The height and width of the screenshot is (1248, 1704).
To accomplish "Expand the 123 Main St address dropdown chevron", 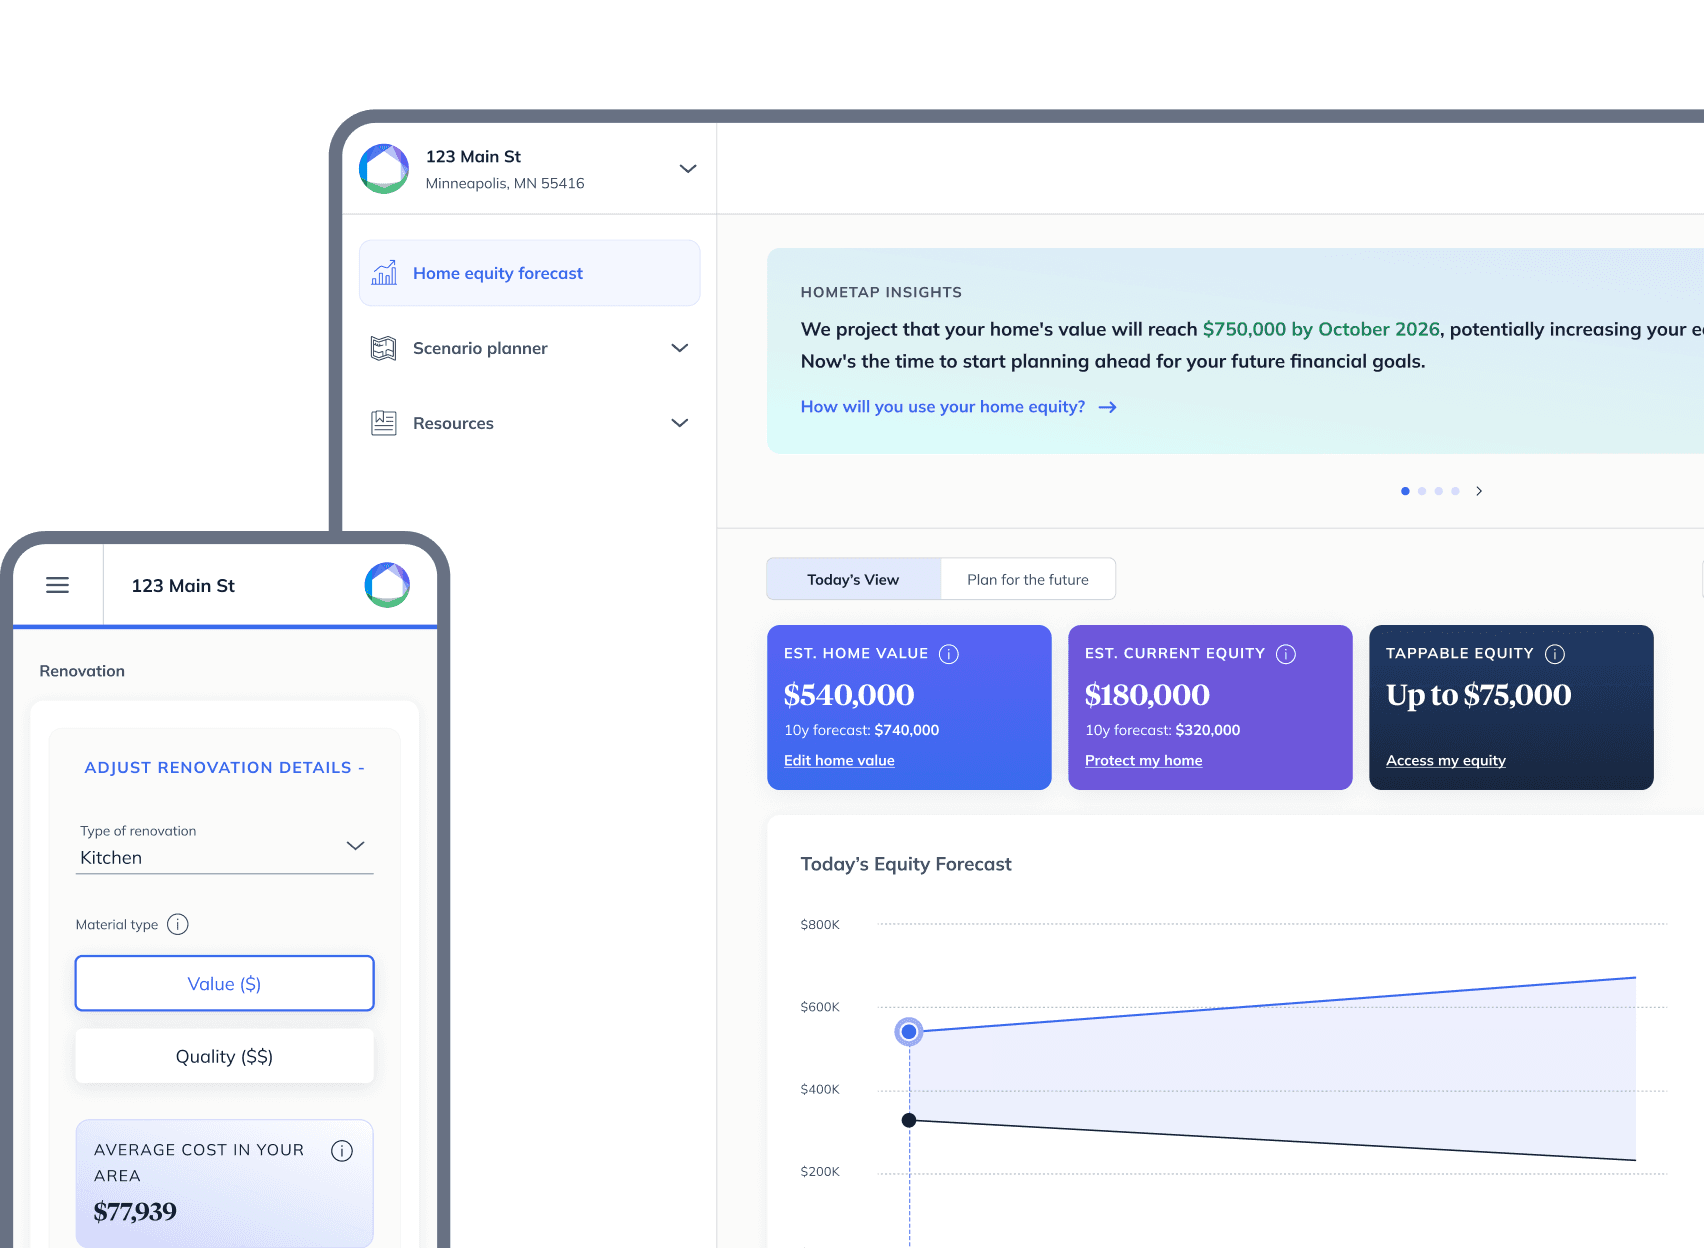I will pyautogui.click(x=688, y=169).
